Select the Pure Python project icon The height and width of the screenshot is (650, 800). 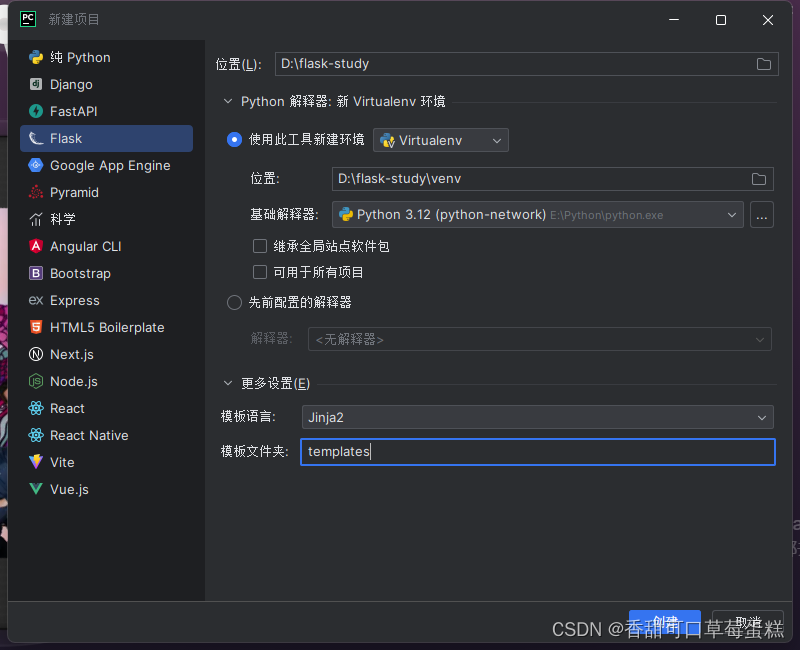pos(36,57)
